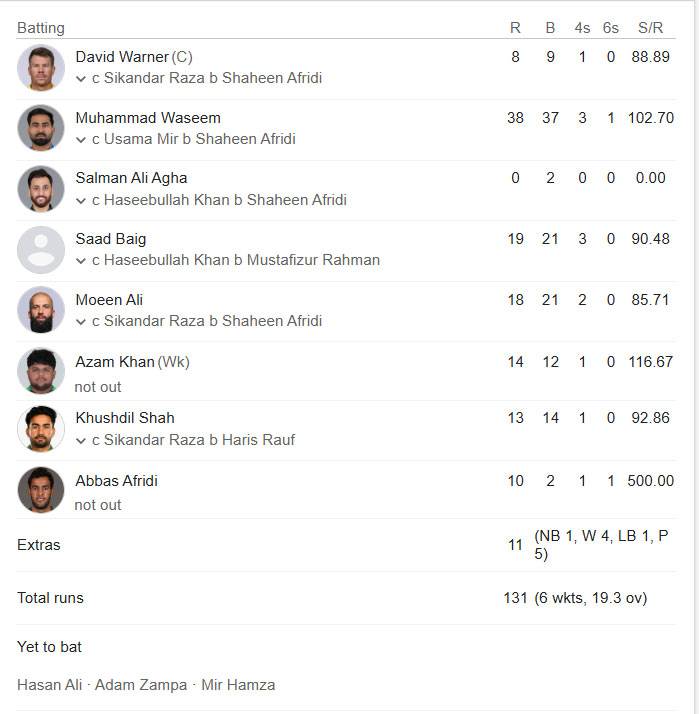This screenshot has height=714, width=699.
Task: Select Khushdil Shah's profile picture
Action: pyautogui.click(x=41, y=429)
